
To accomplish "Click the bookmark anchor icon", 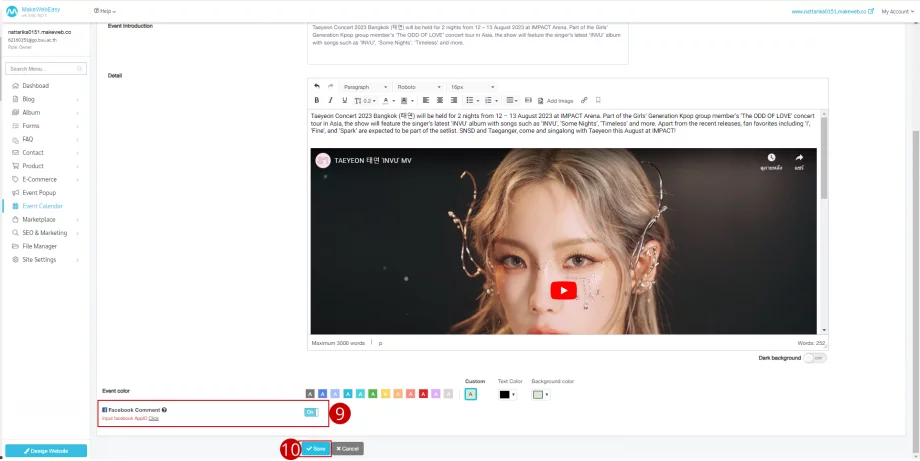I will (x=598, y=100).
